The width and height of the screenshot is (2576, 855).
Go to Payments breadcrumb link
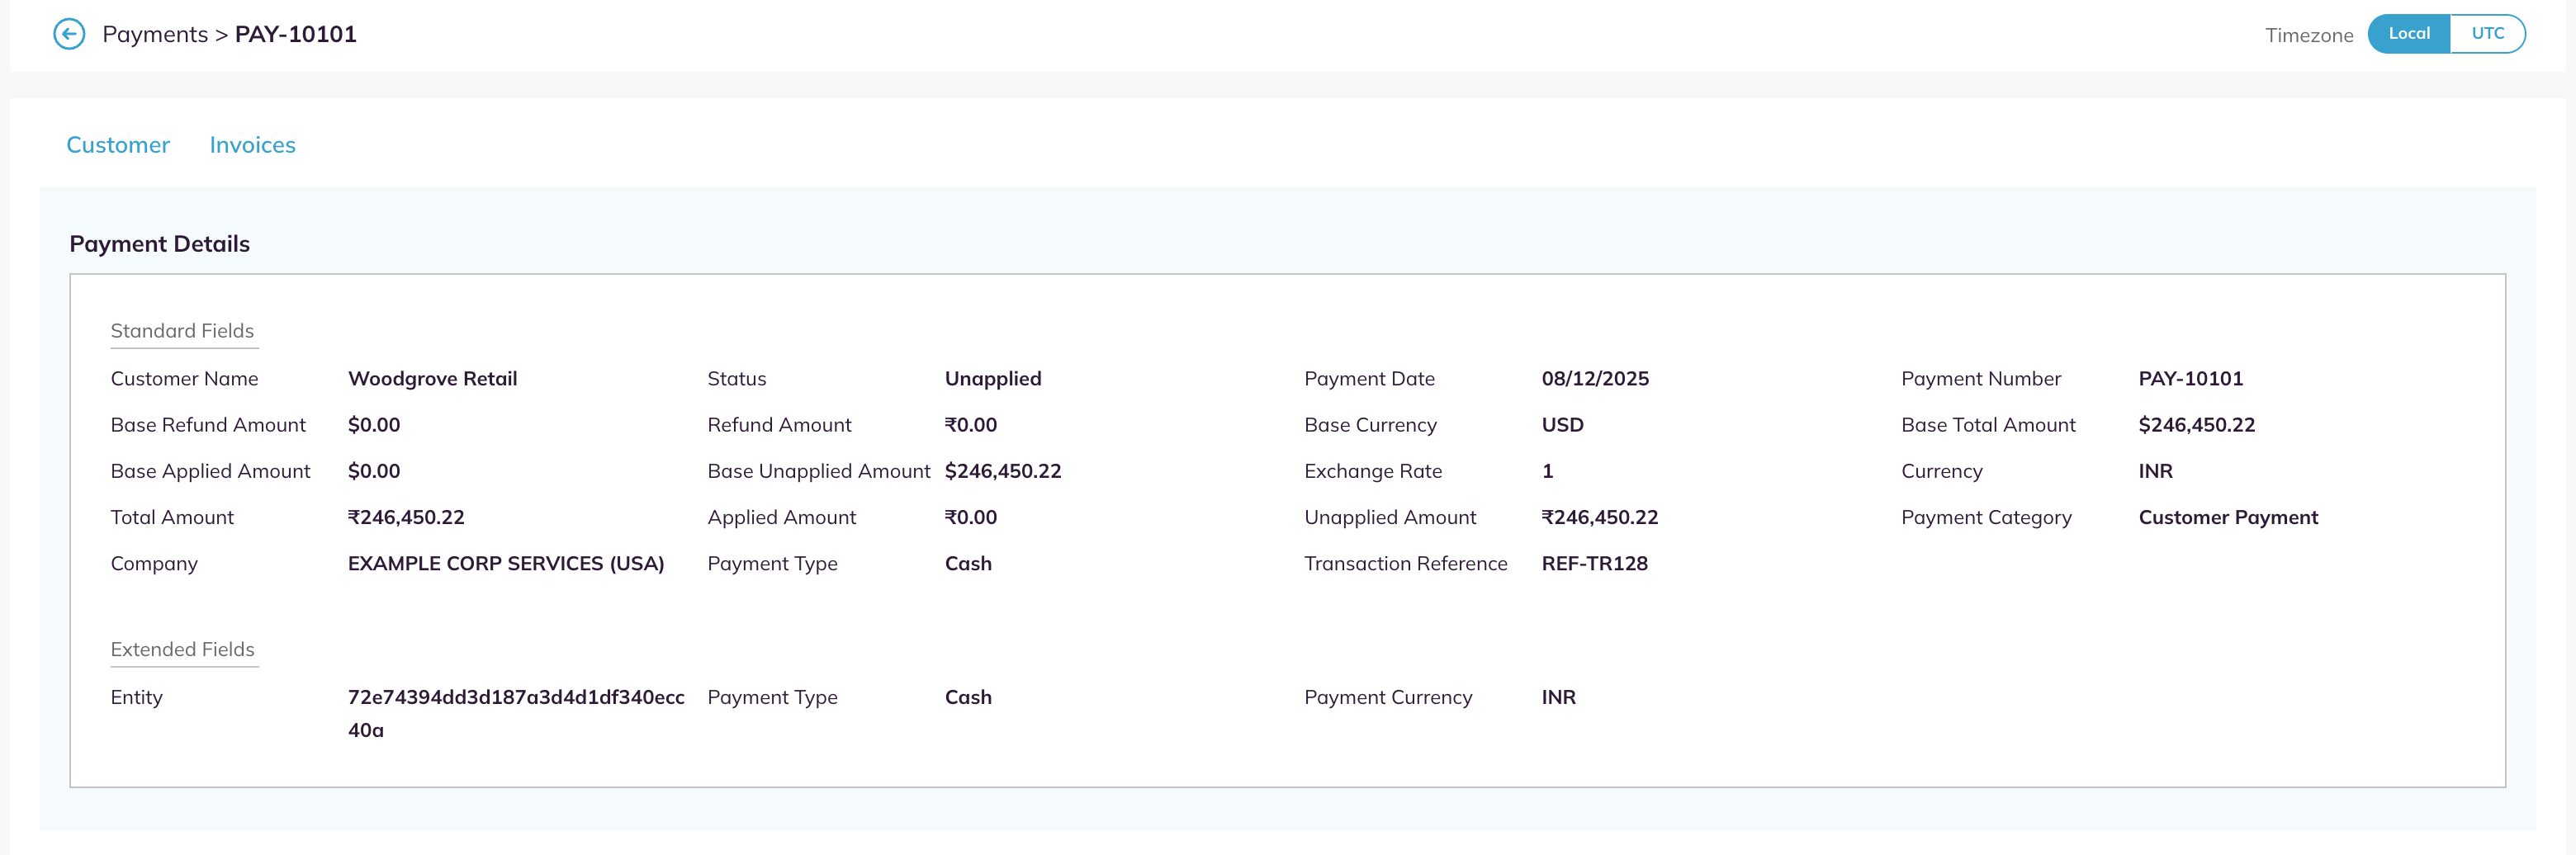pos(155,34)
